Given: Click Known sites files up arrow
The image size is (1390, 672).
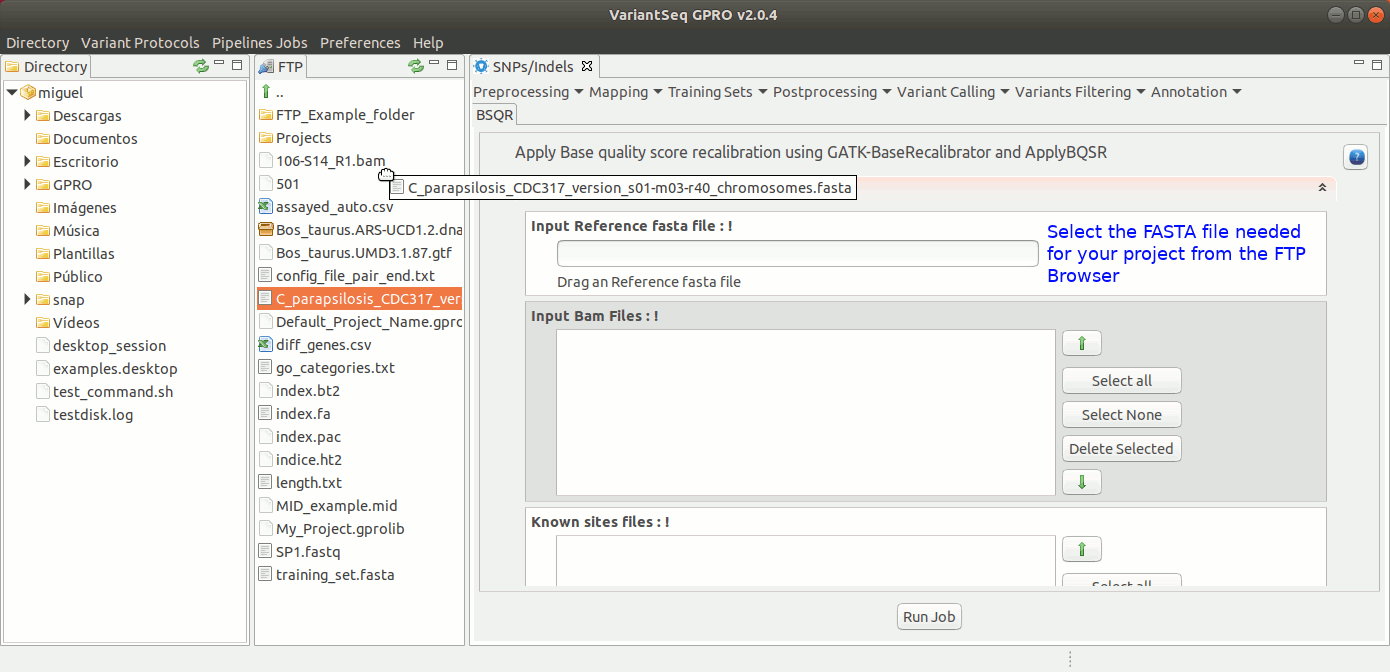Looking at the screenshot, I should (x=1081, y=549).
